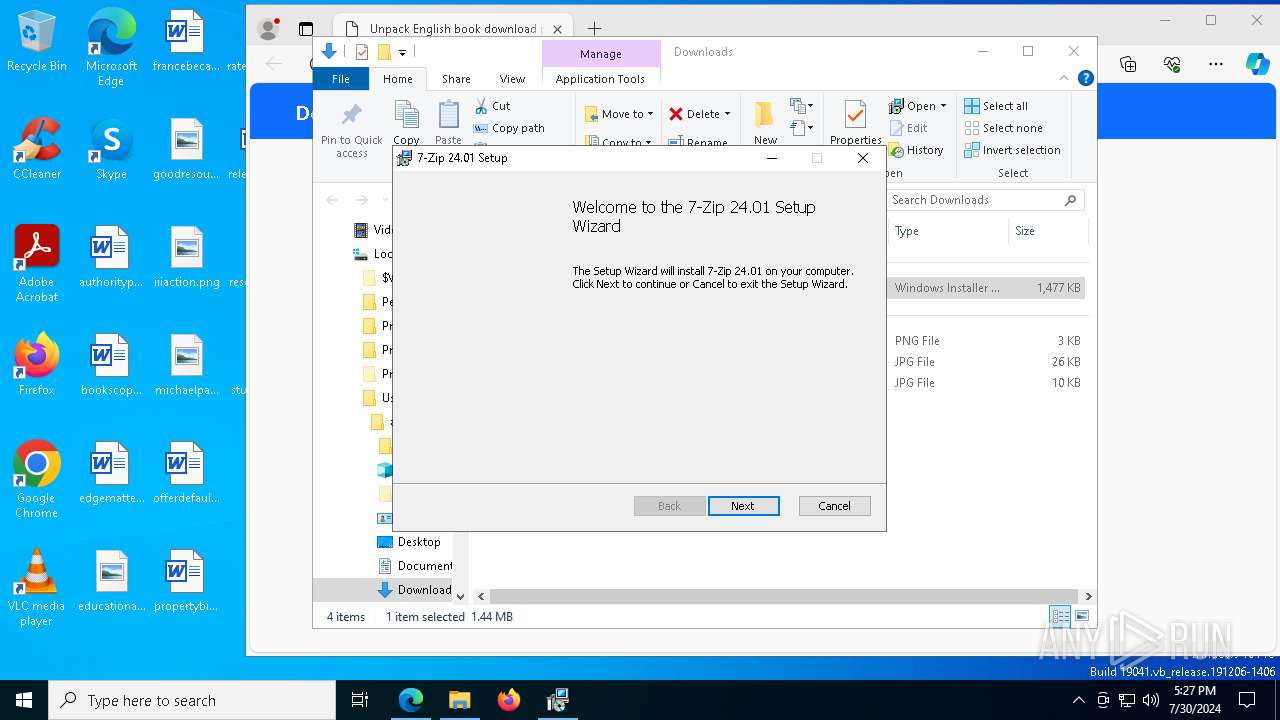Click the Manage contextual tab
The height and width of the screenshot is (720, 1280).
pyautogui.click(x=601, y=54)
